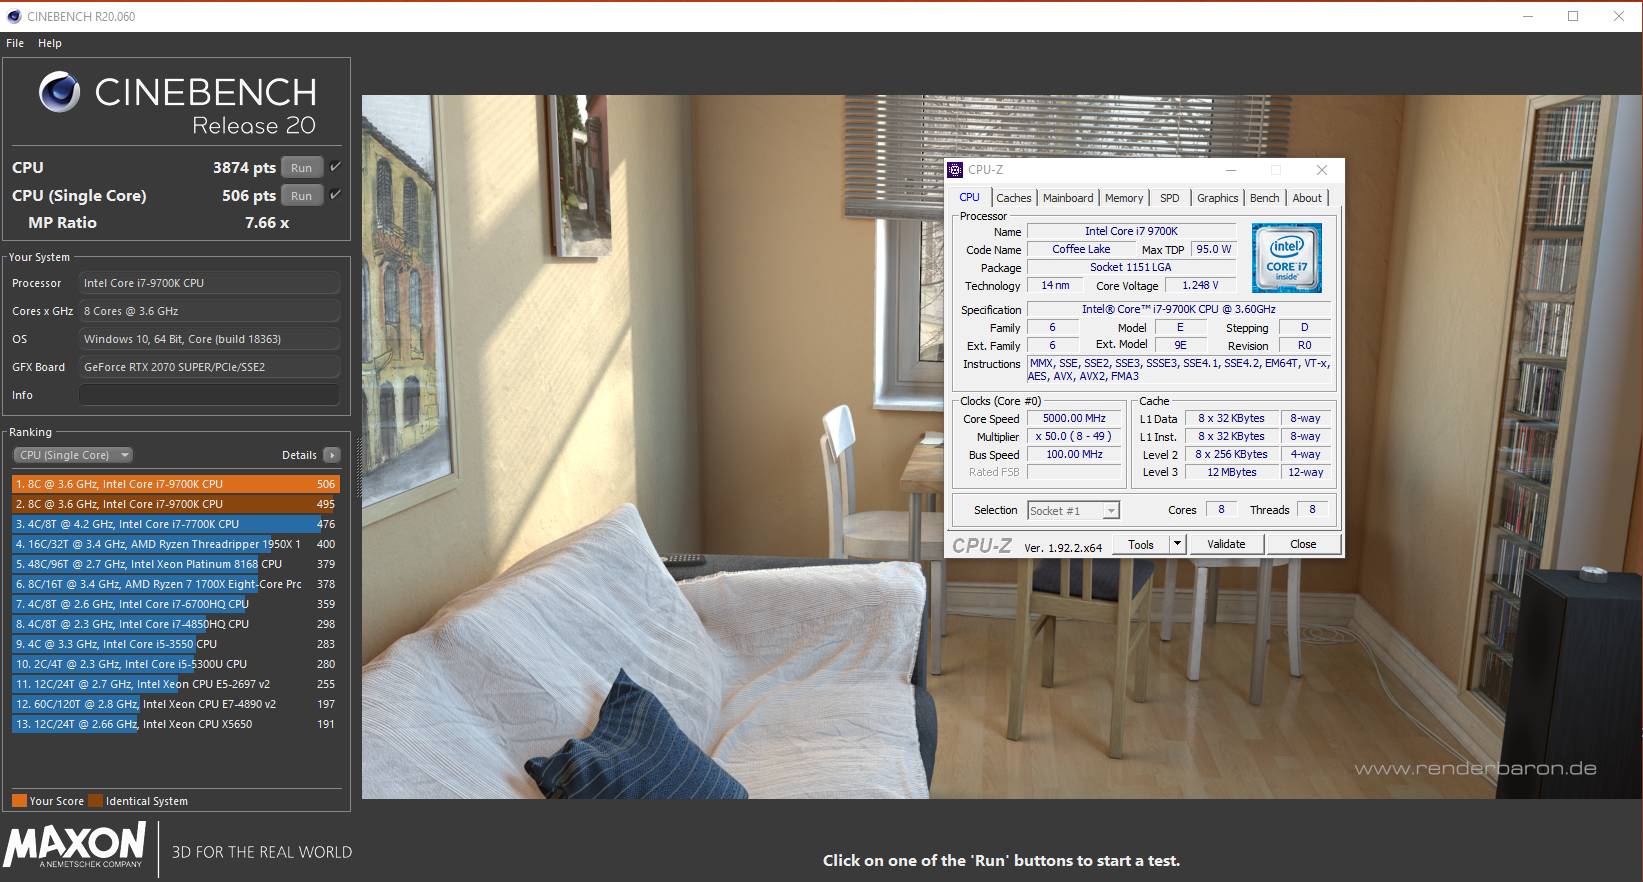Click the Multiplier value x 50.0 (8 - 49)
The height and width of the screenshot is (882, 1643).
coord(1074,436)
